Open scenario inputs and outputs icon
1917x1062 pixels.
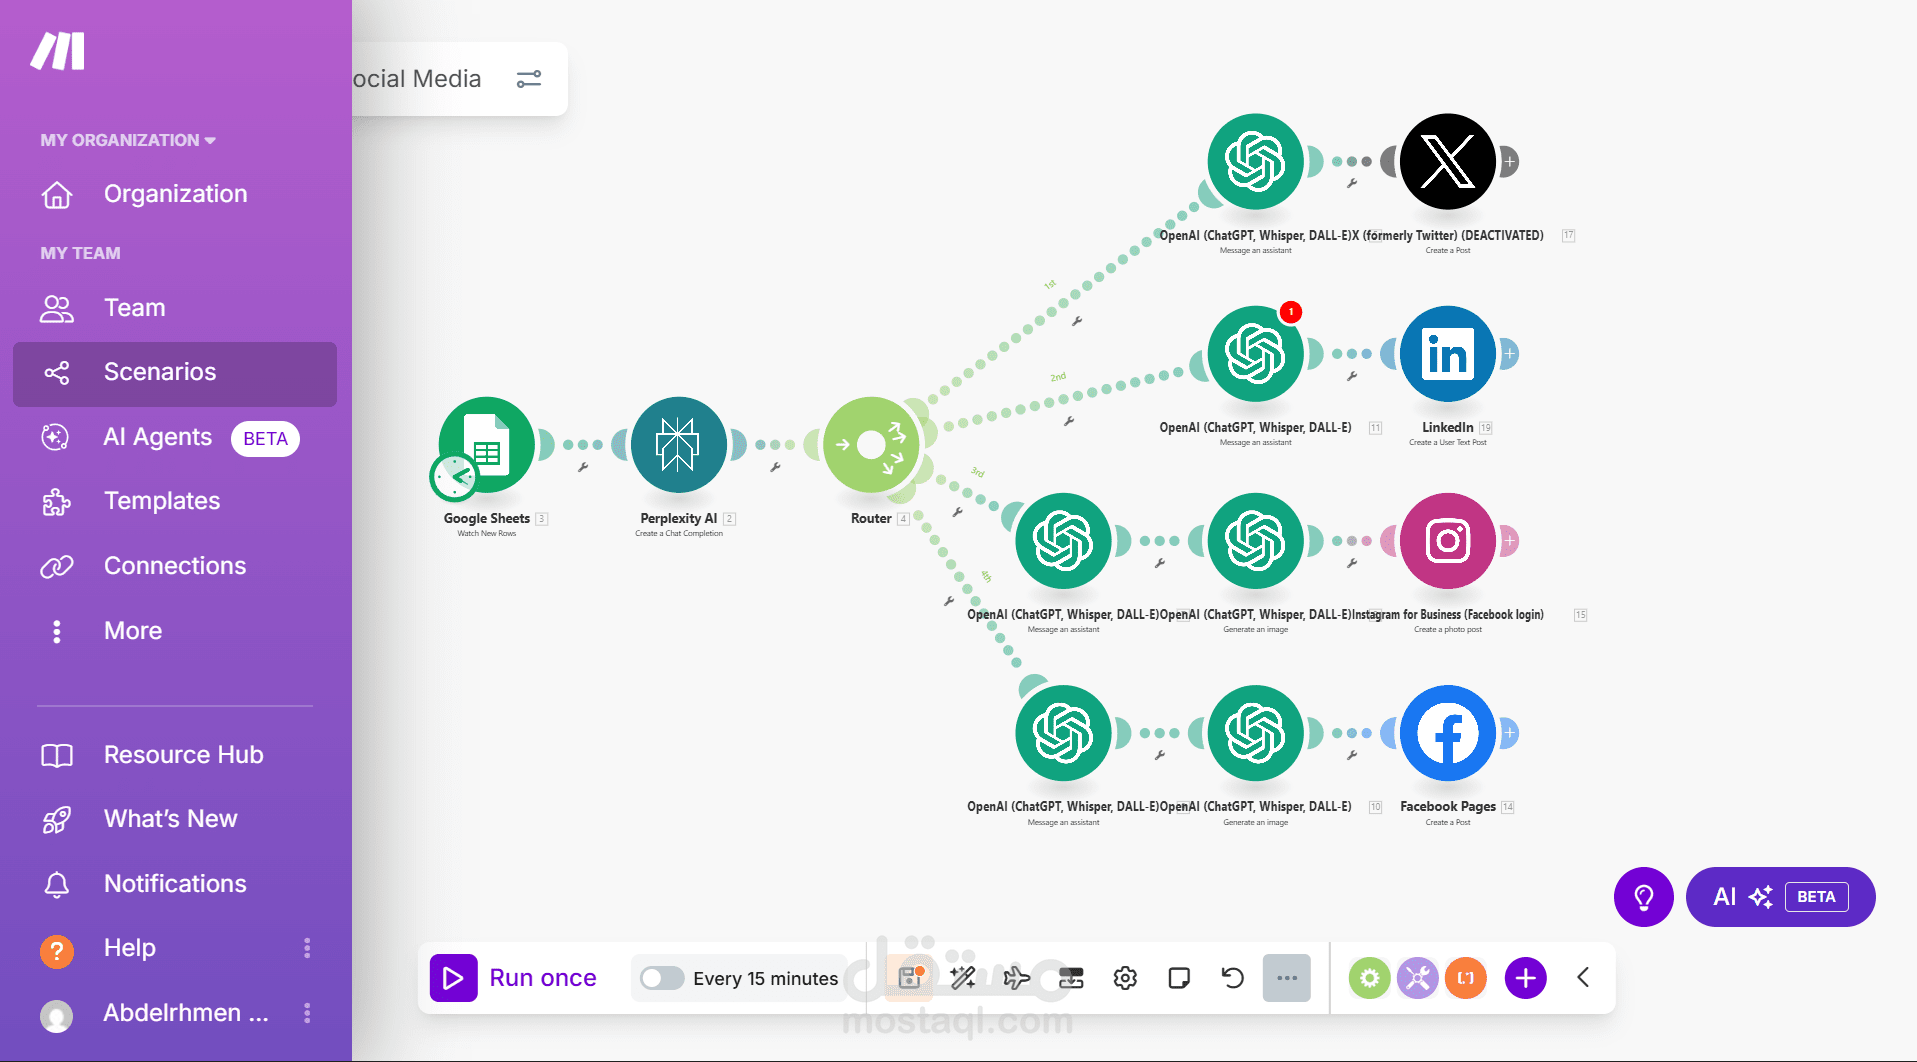coord(1071,978)
